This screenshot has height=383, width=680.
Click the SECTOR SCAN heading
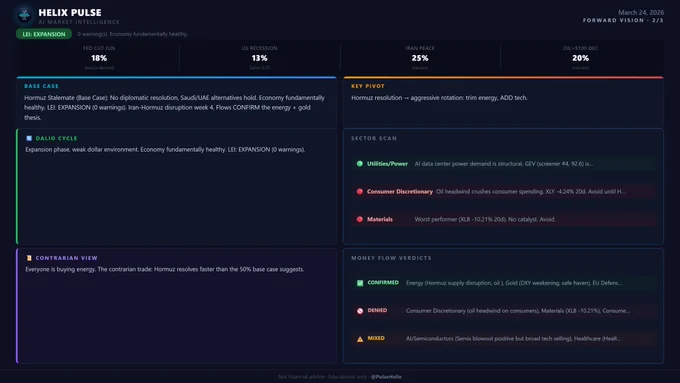coord(374,138)
